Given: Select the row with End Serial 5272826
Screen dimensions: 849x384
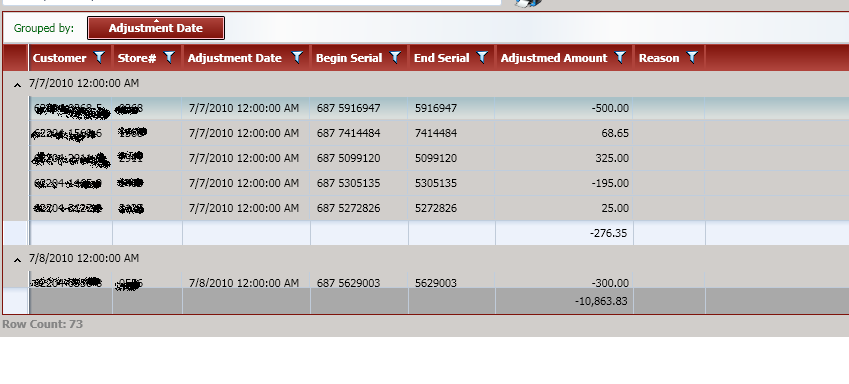Looking at the screenshot, I should click(x=439, y=208).
